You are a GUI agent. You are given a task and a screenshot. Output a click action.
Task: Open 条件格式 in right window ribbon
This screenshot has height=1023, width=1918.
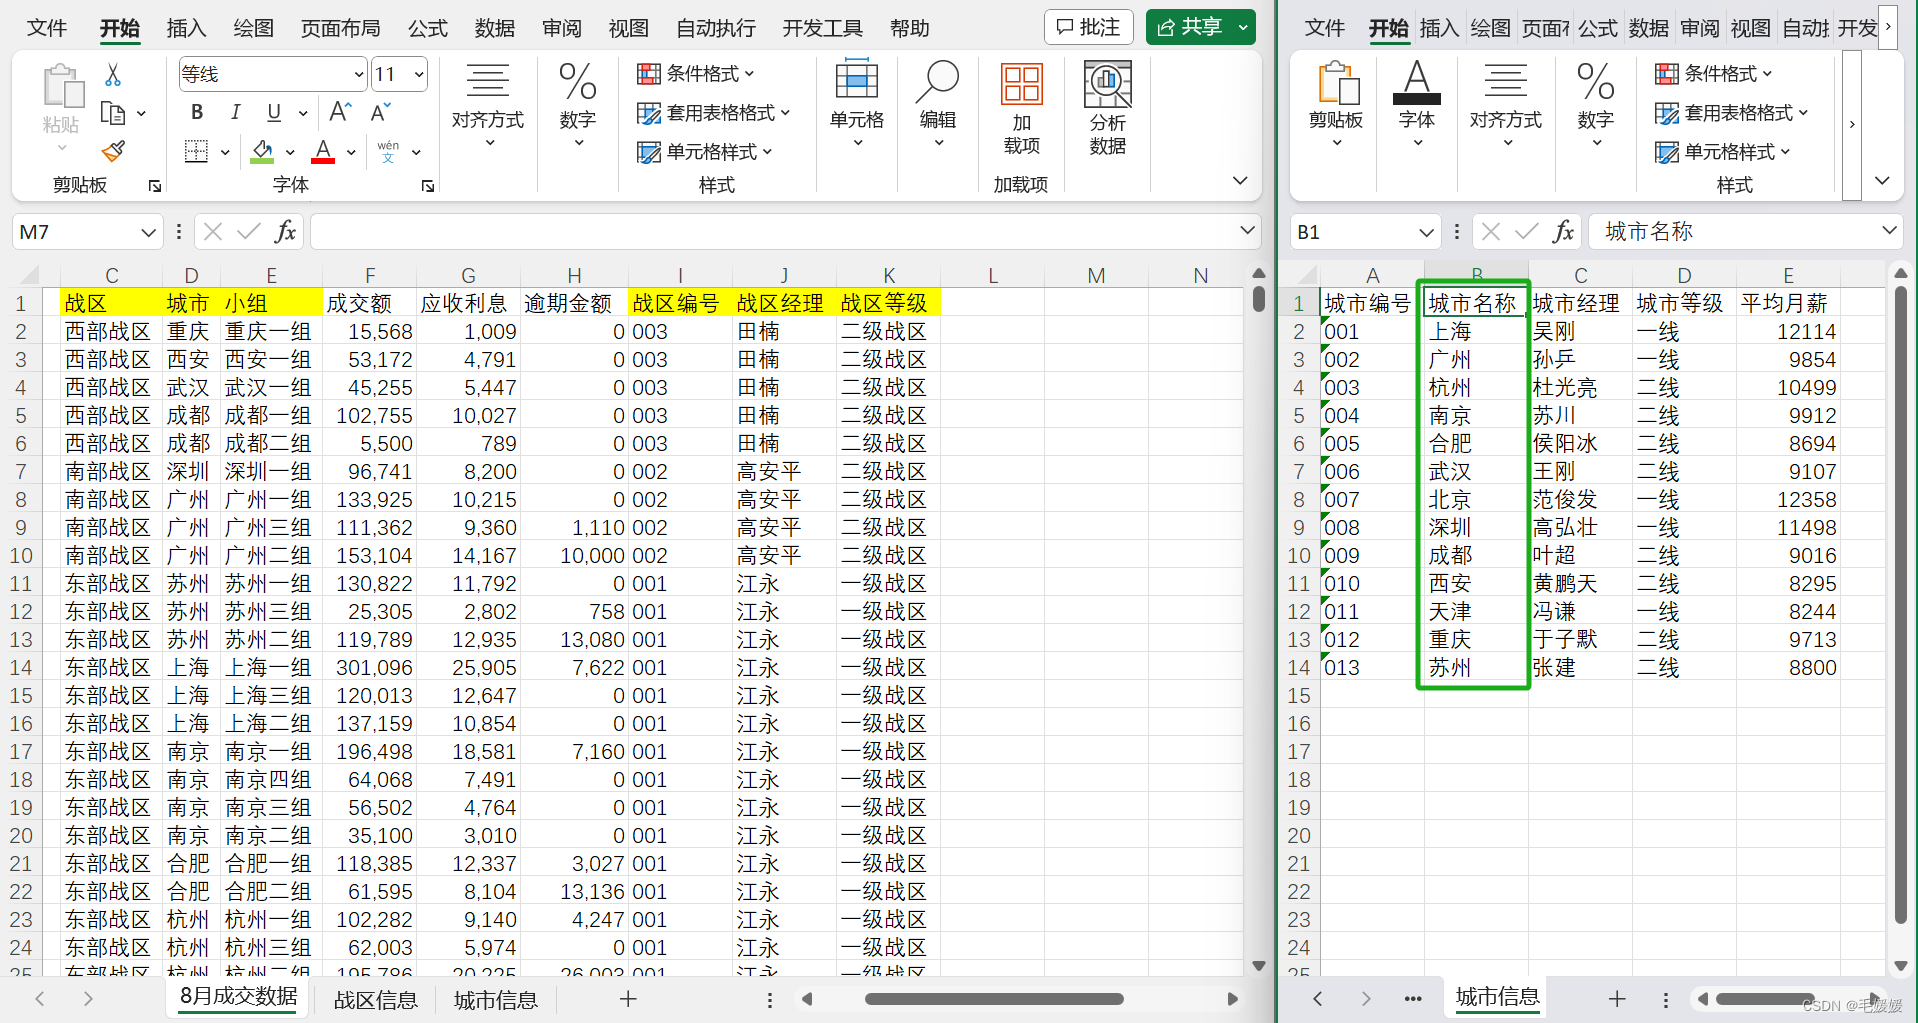(x=1714, y=74)
